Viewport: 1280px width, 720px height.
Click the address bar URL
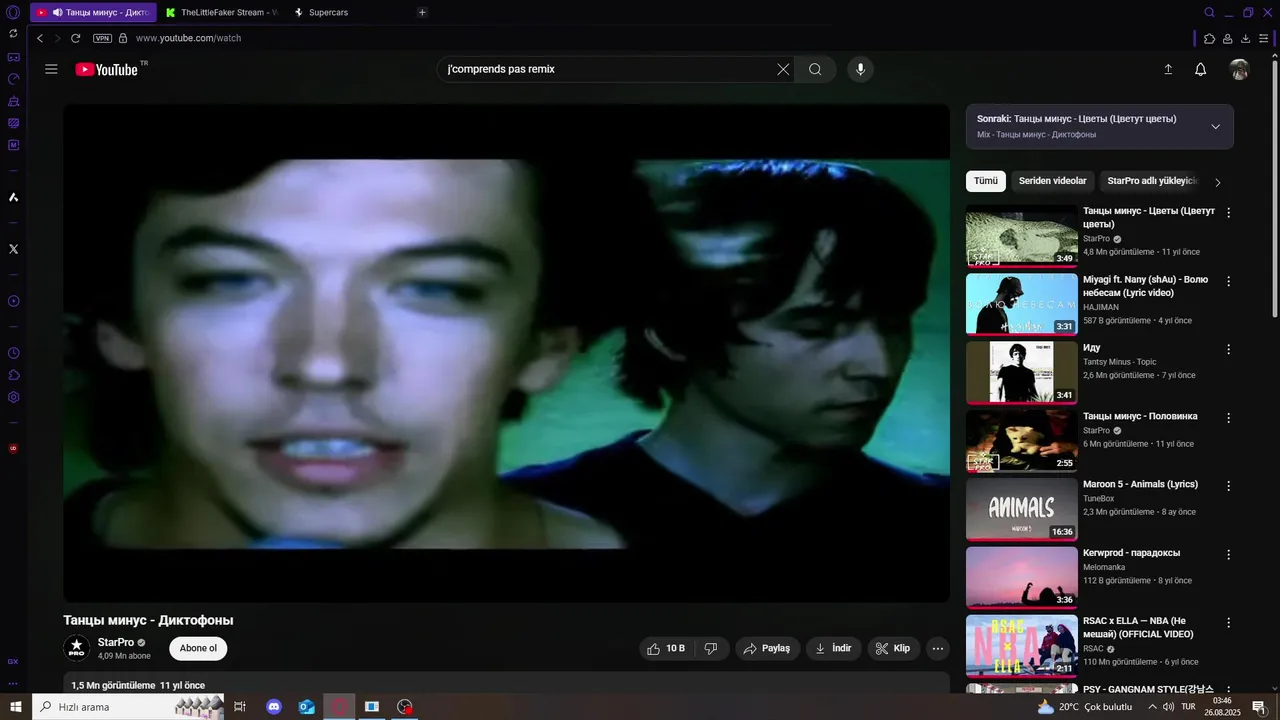pos(188,38)
